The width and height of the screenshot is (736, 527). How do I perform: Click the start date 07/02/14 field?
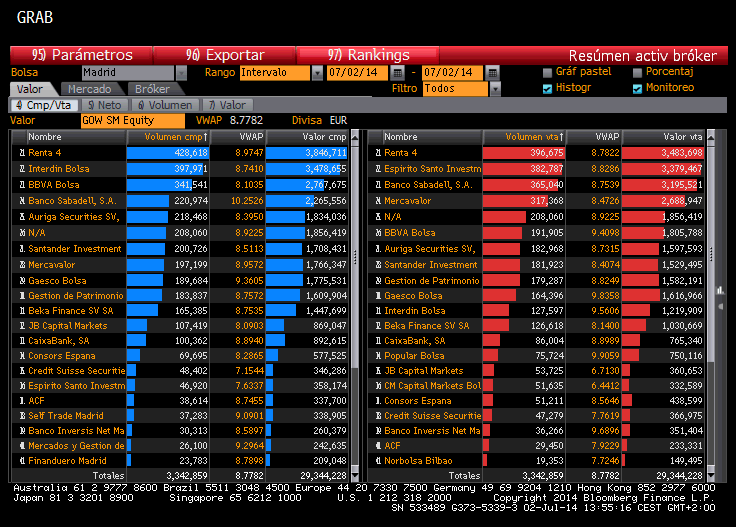(x=357, y=73)
